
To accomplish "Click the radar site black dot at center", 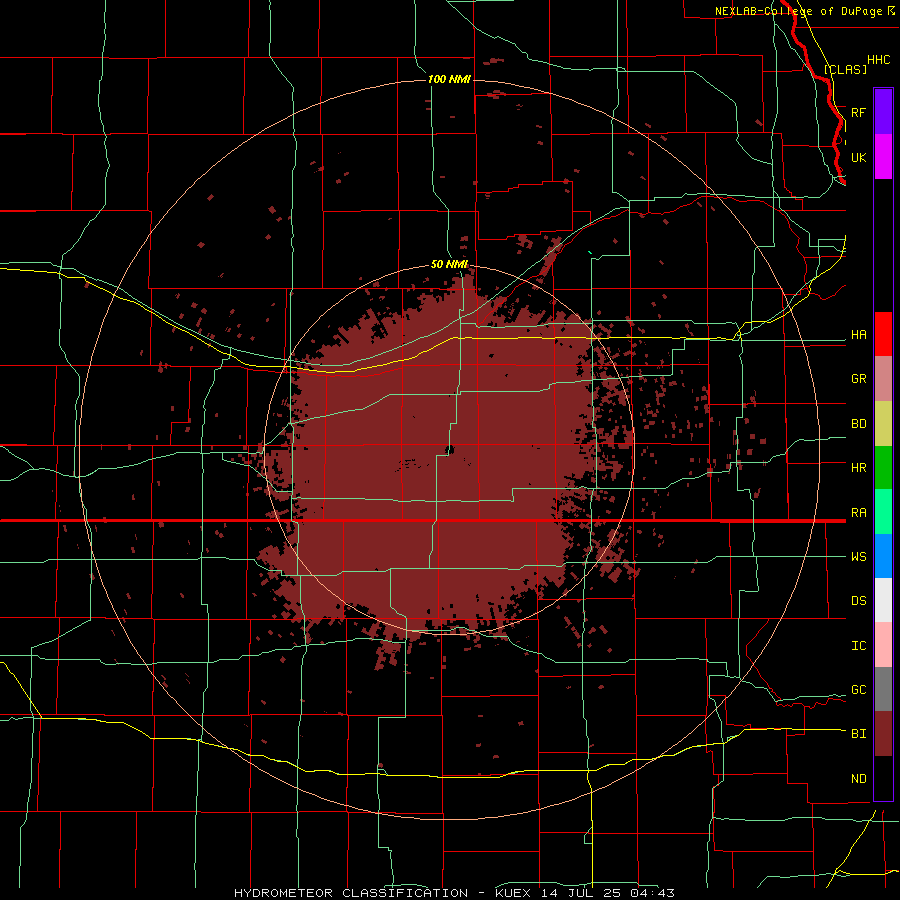I will coord(450,450).
